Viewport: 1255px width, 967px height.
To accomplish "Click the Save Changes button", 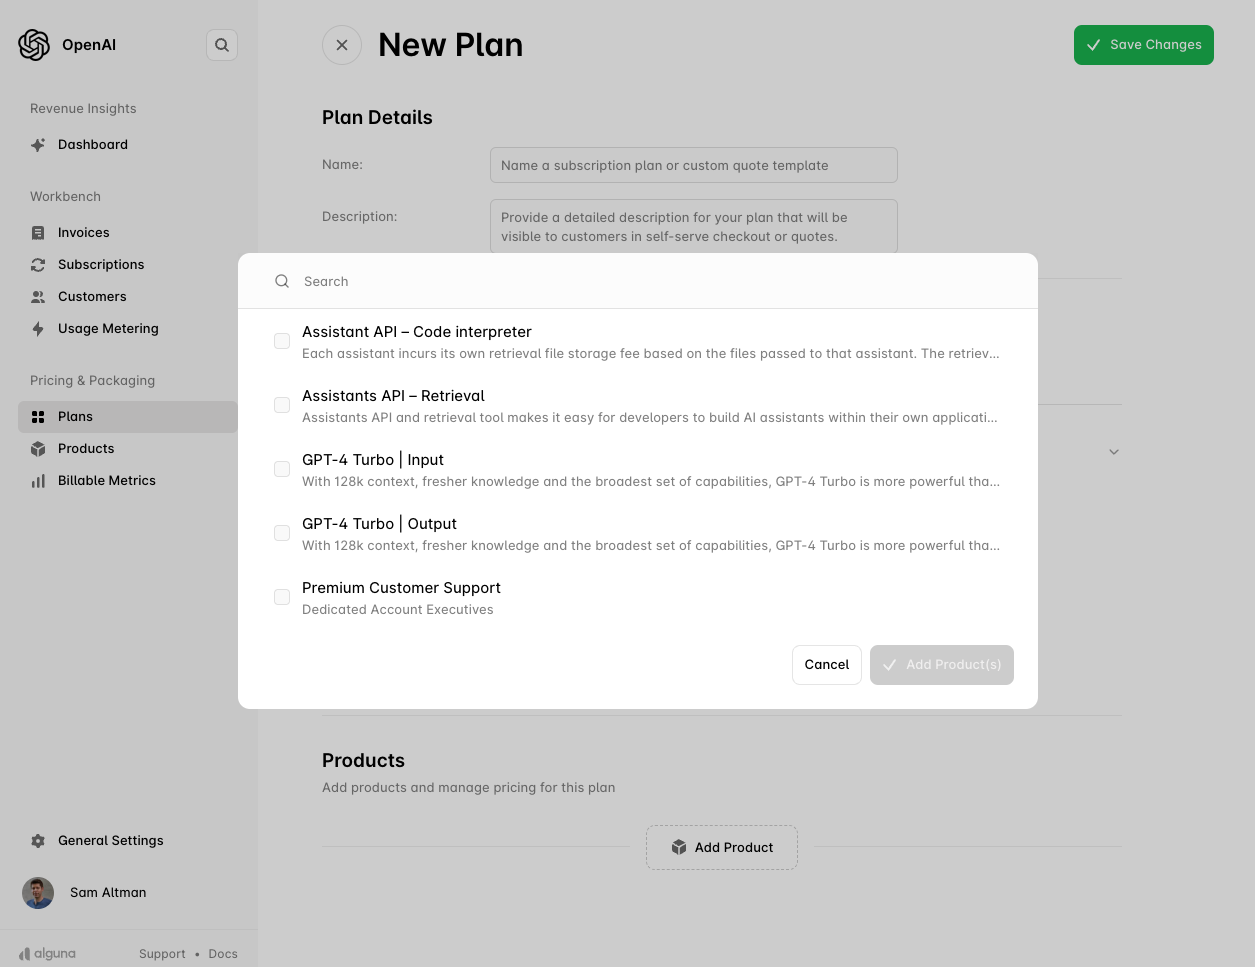I will pyautogui.click(x=1143, y=44).
